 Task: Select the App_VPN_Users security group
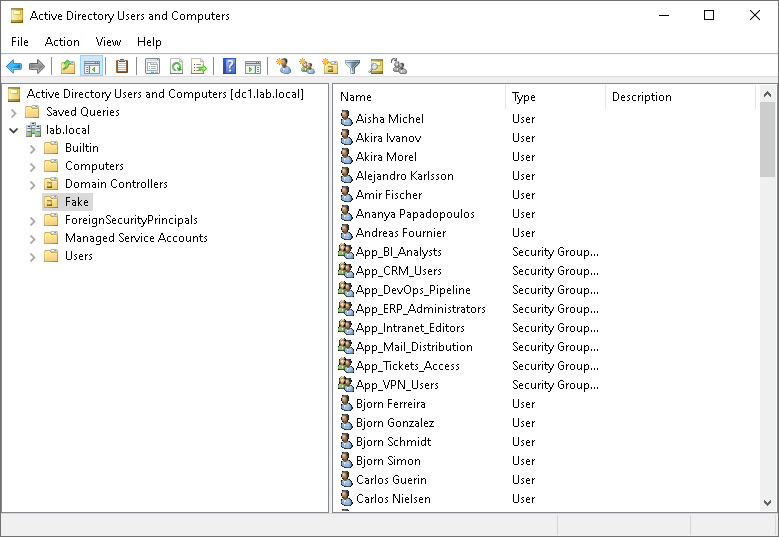[x=397, y=385]
